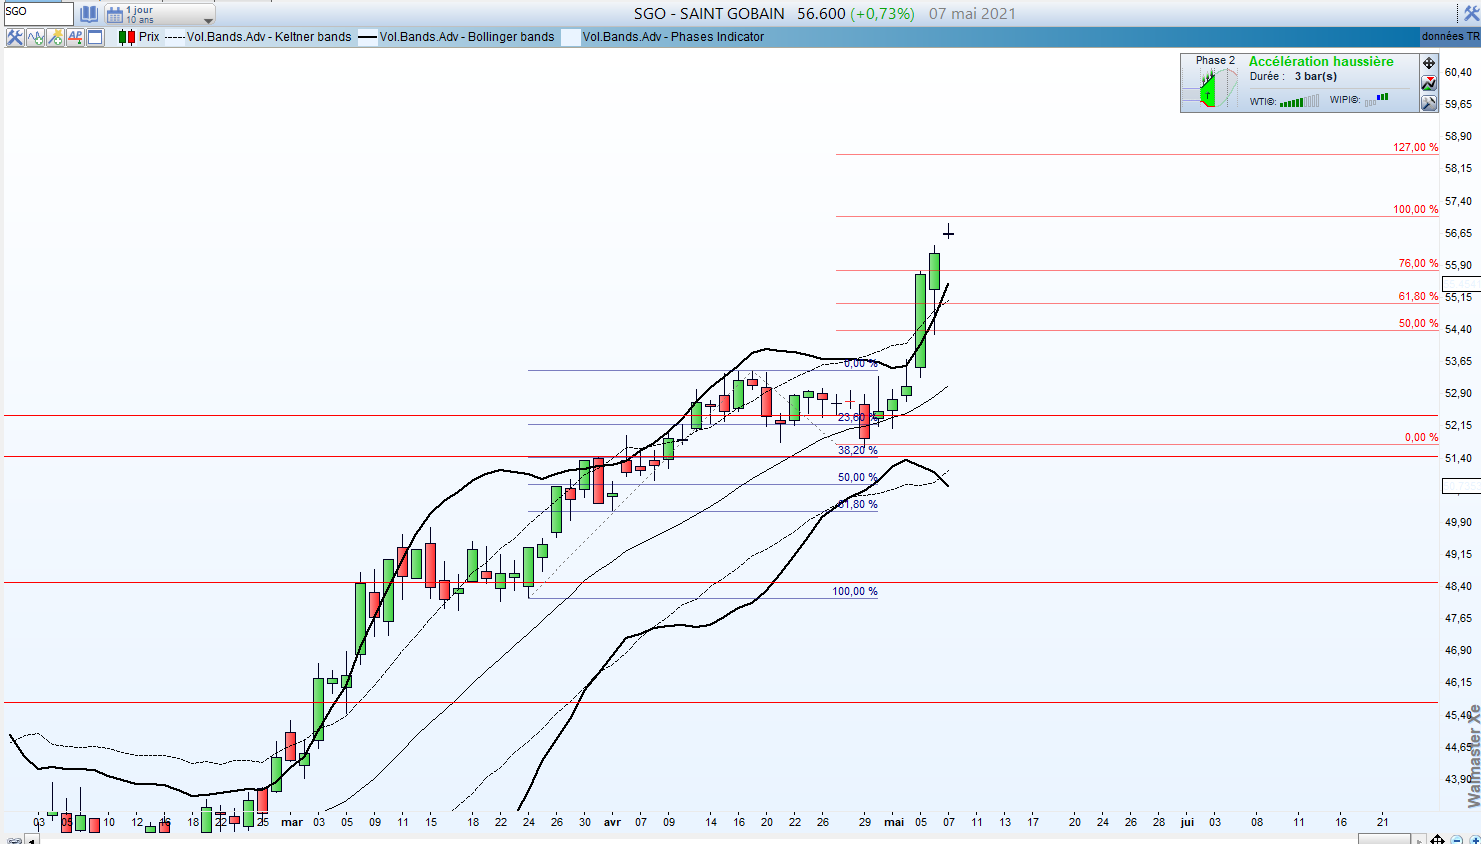Image resolution: width=1481 pixels, height=844 pixels.
Task: Click the (+0,73%) change value
Action: (x=882, y=14)
